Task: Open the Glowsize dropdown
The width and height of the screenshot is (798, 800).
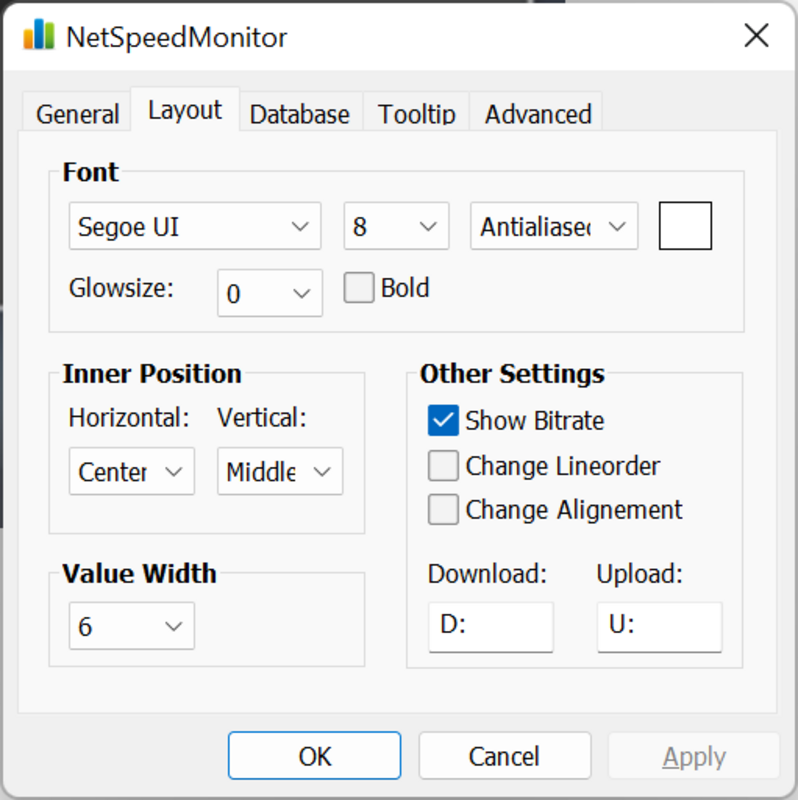Action: (x=270, y=293)
